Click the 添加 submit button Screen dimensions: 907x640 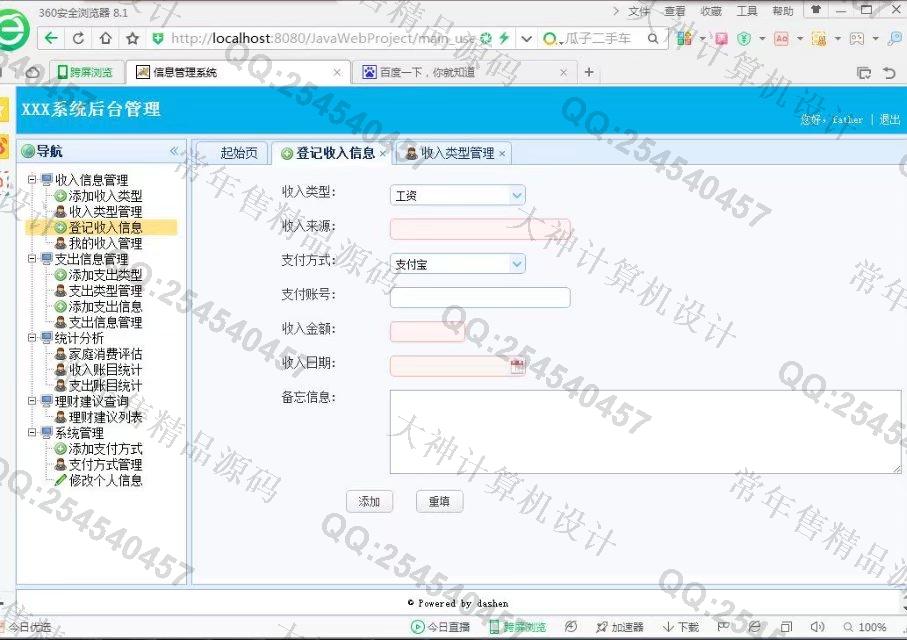click(369, 502)
